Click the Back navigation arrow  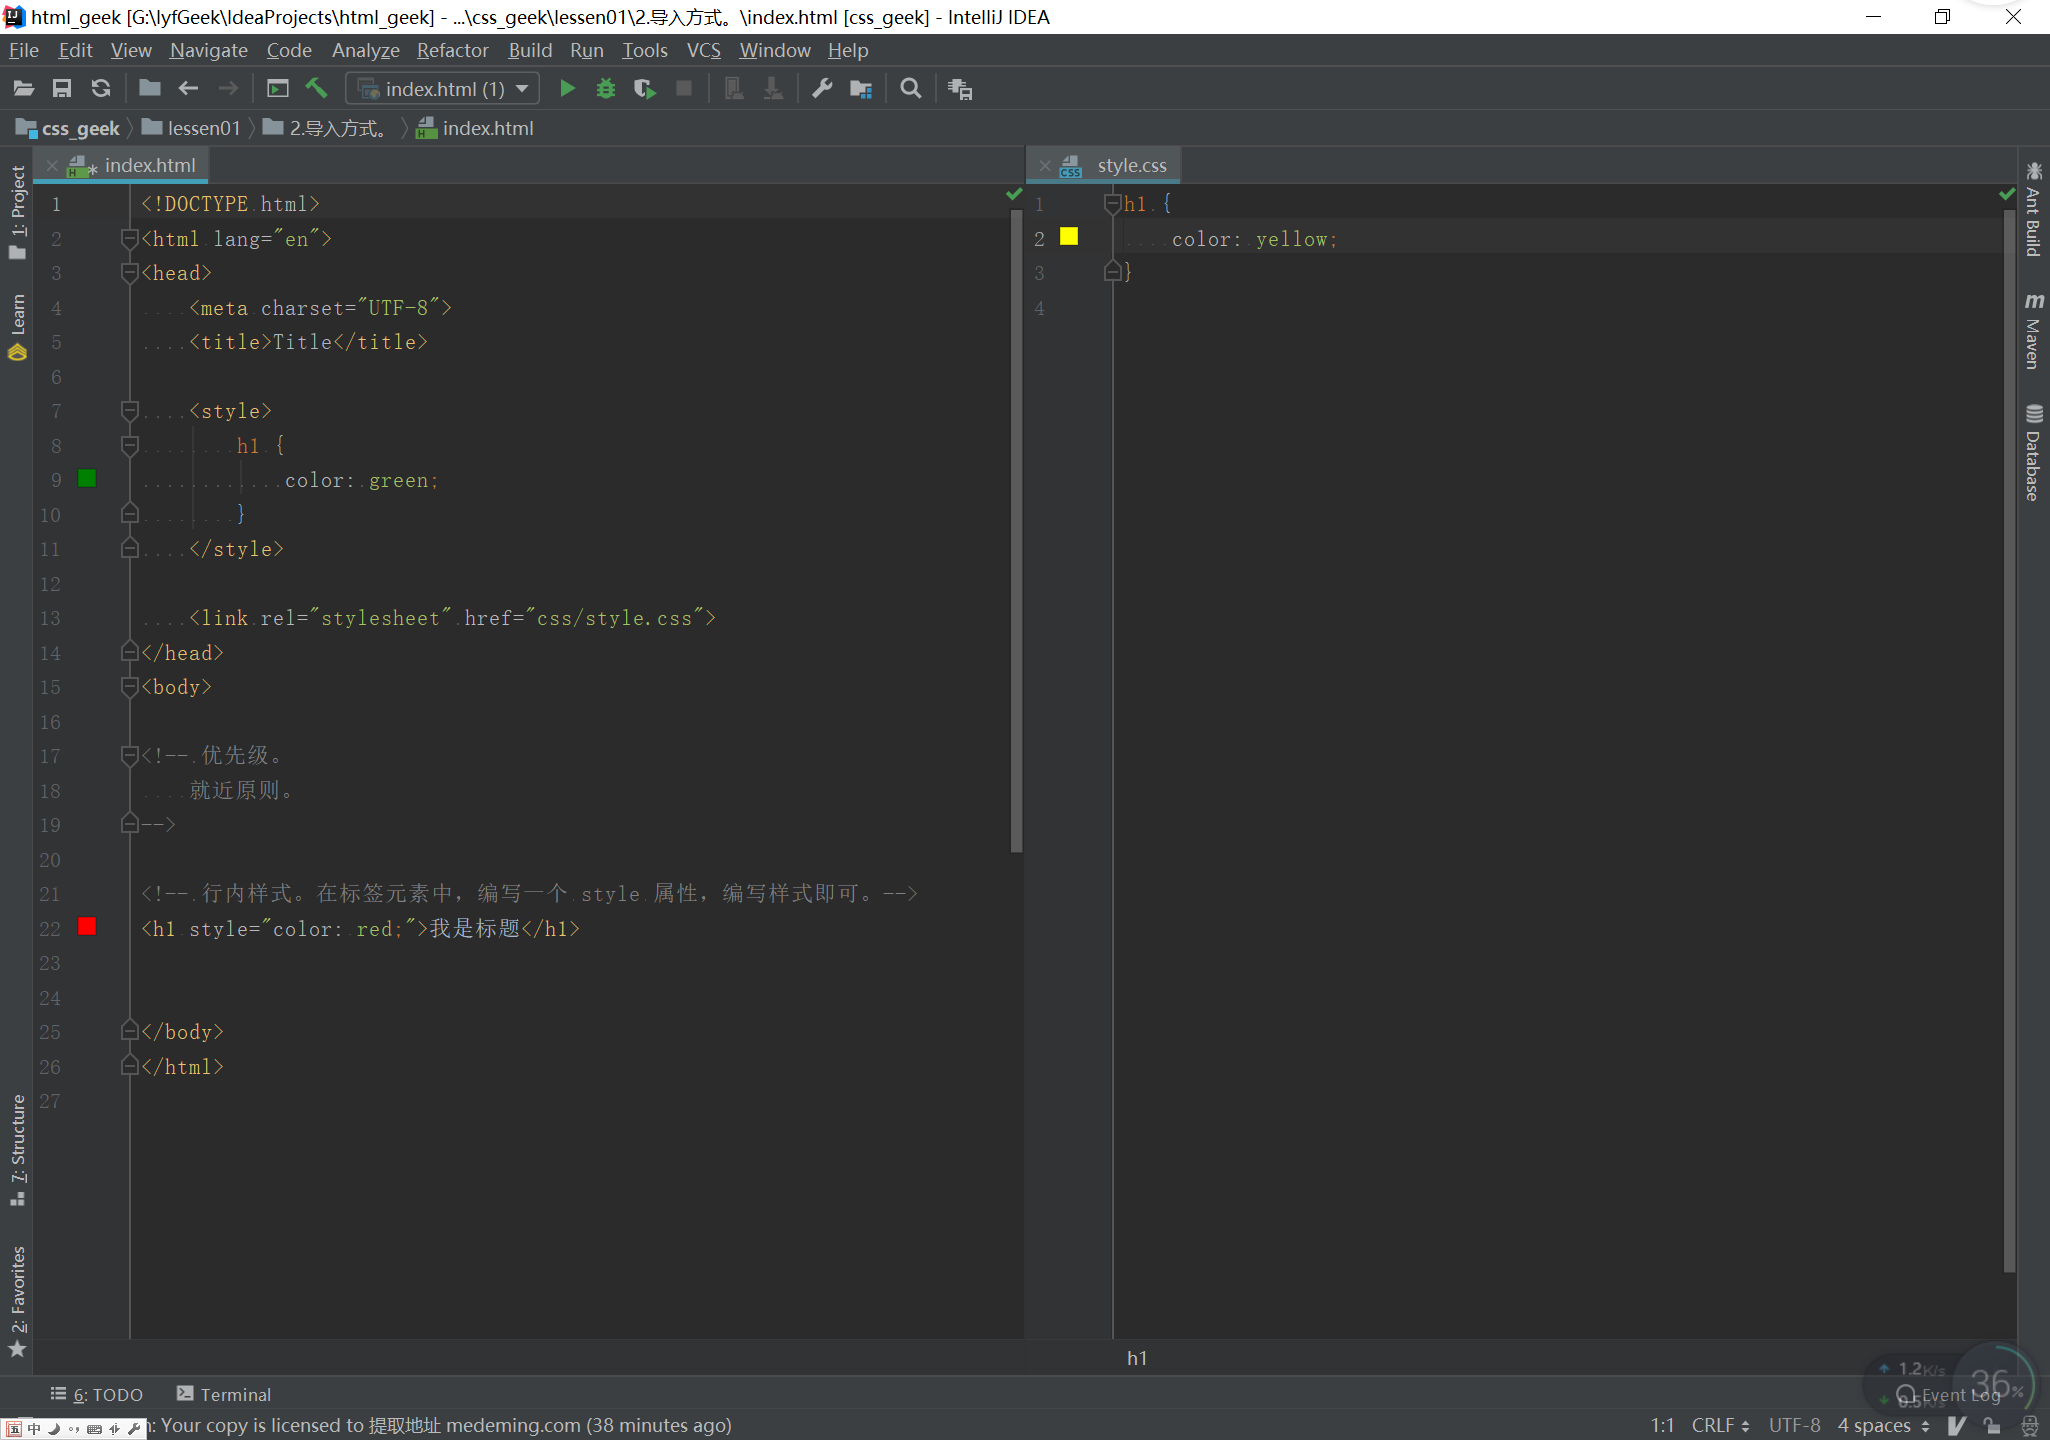pyautogui.click(x=188, y=89)
